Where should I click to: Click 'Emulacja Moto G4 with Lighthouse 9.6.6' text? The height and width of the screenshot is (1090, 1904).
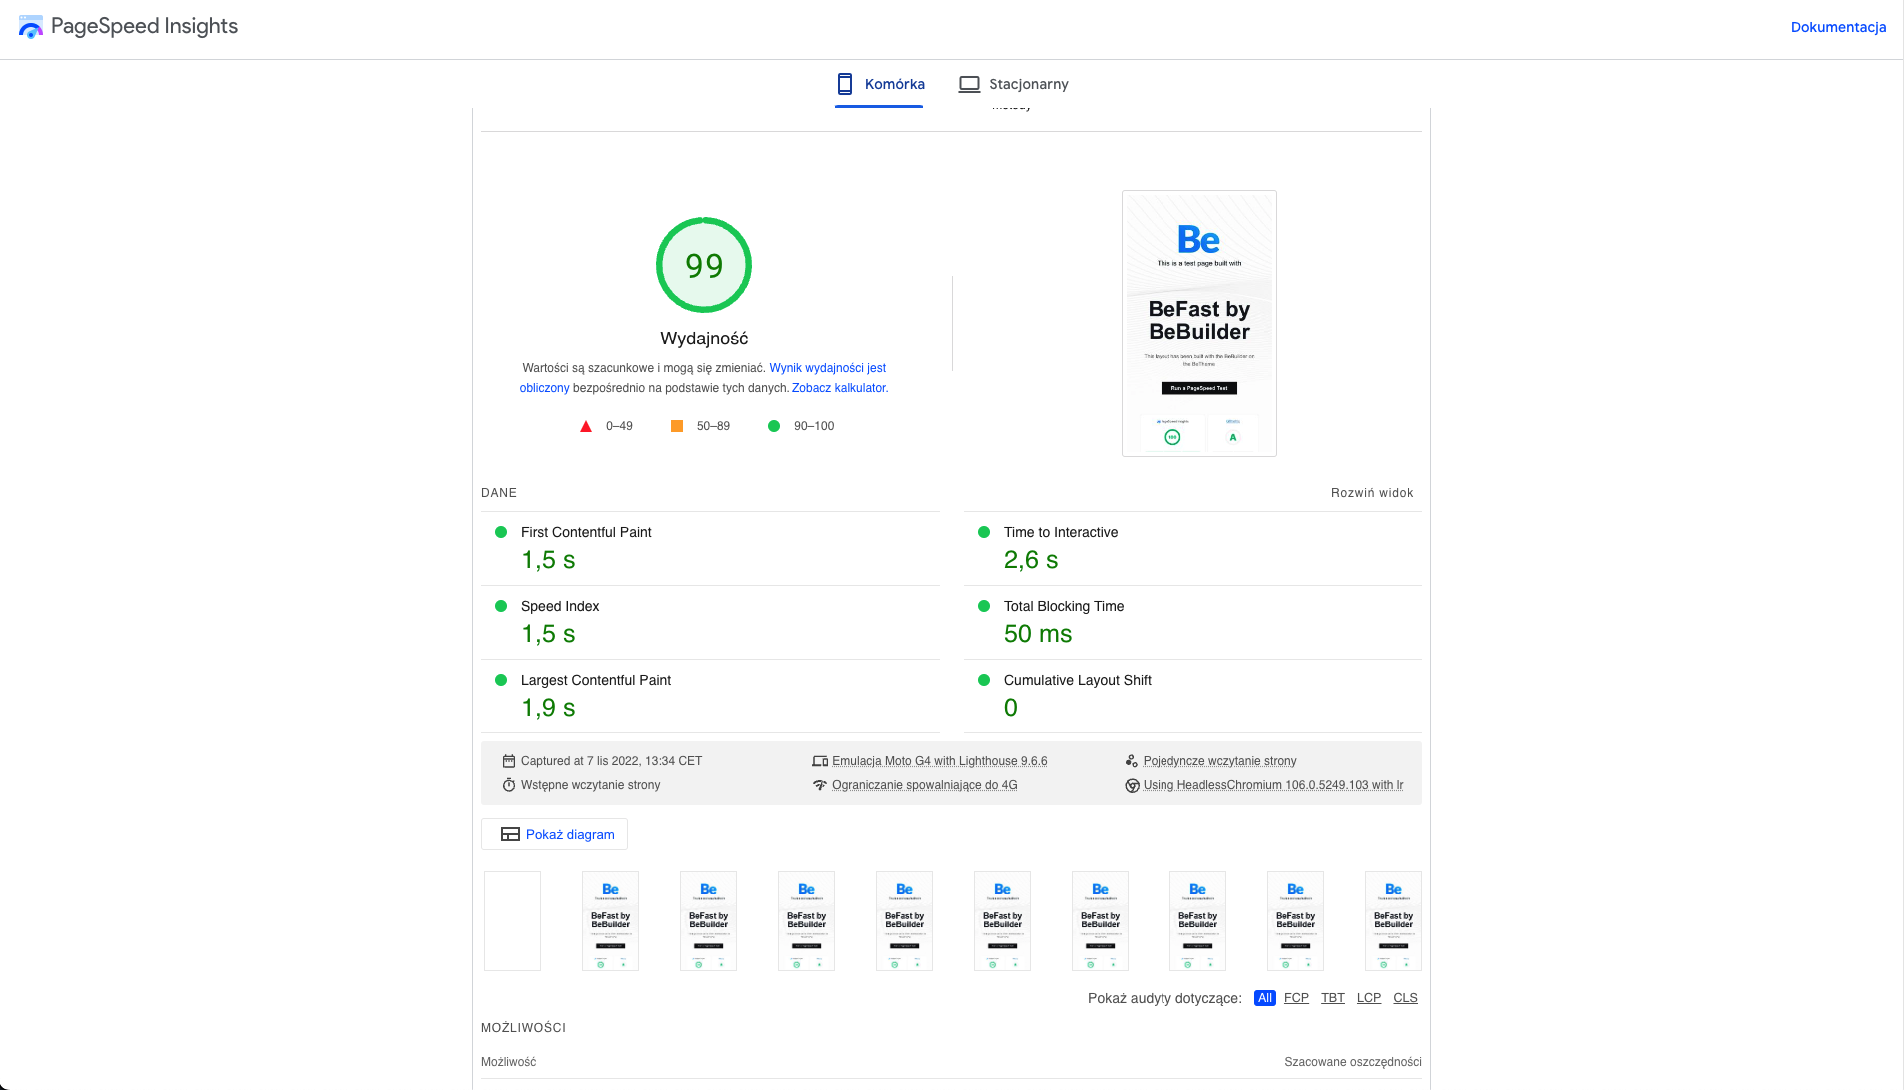click(940, 761)
